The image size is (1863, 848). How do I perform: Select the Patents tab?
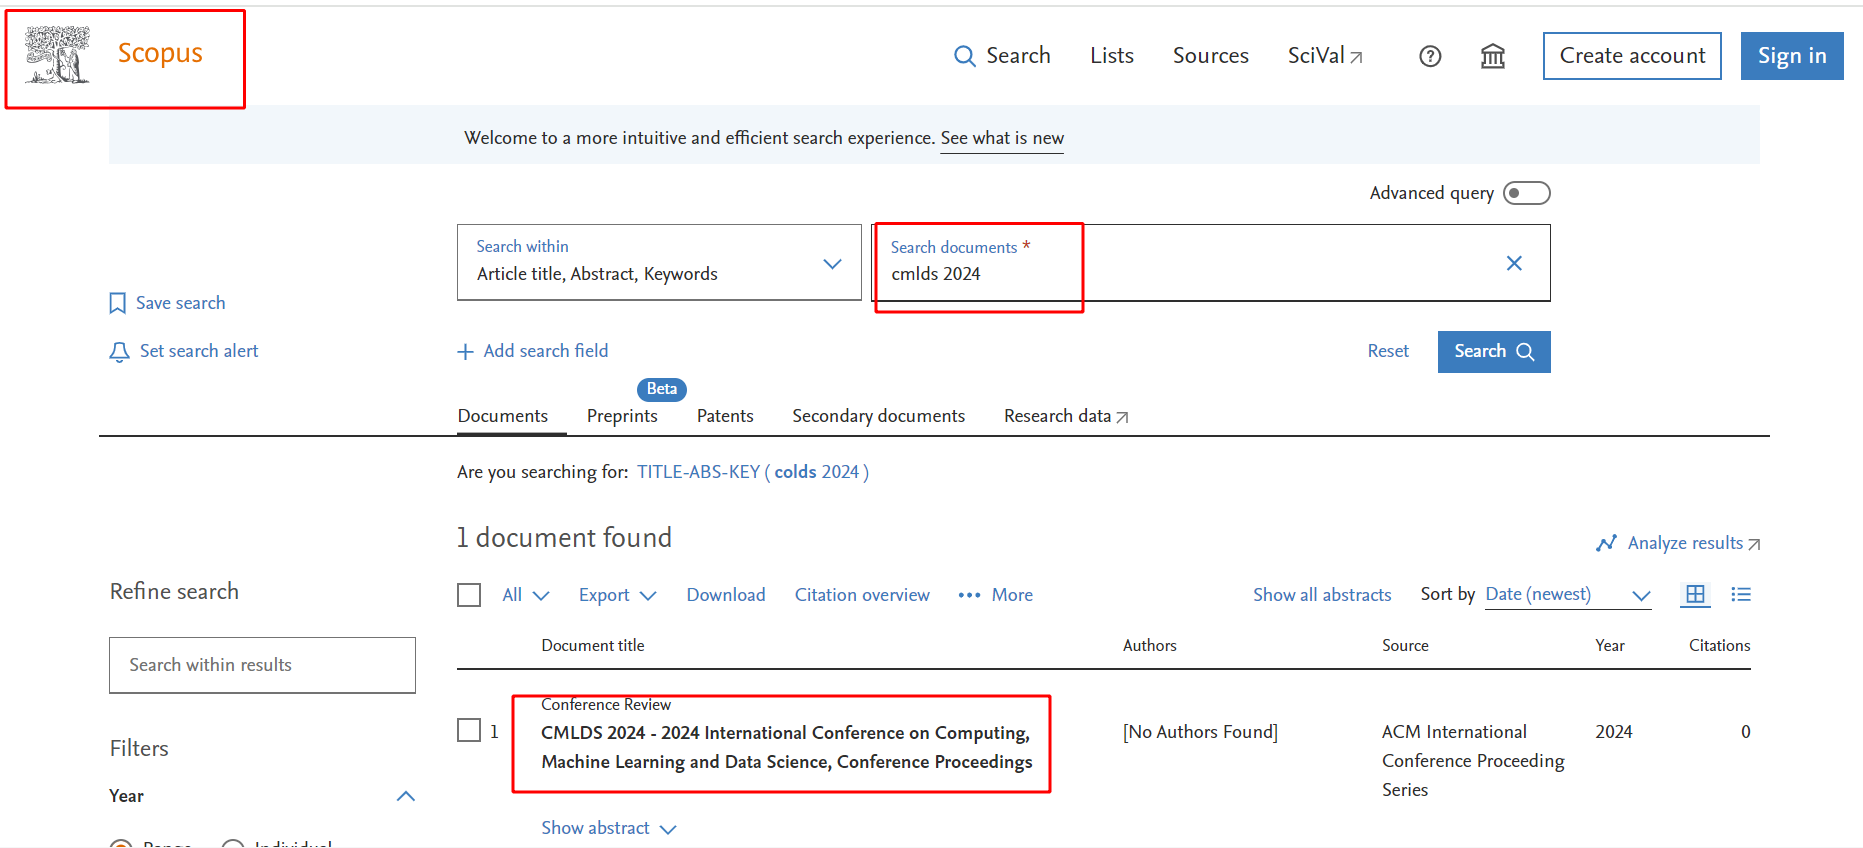[x=725, y=416]
